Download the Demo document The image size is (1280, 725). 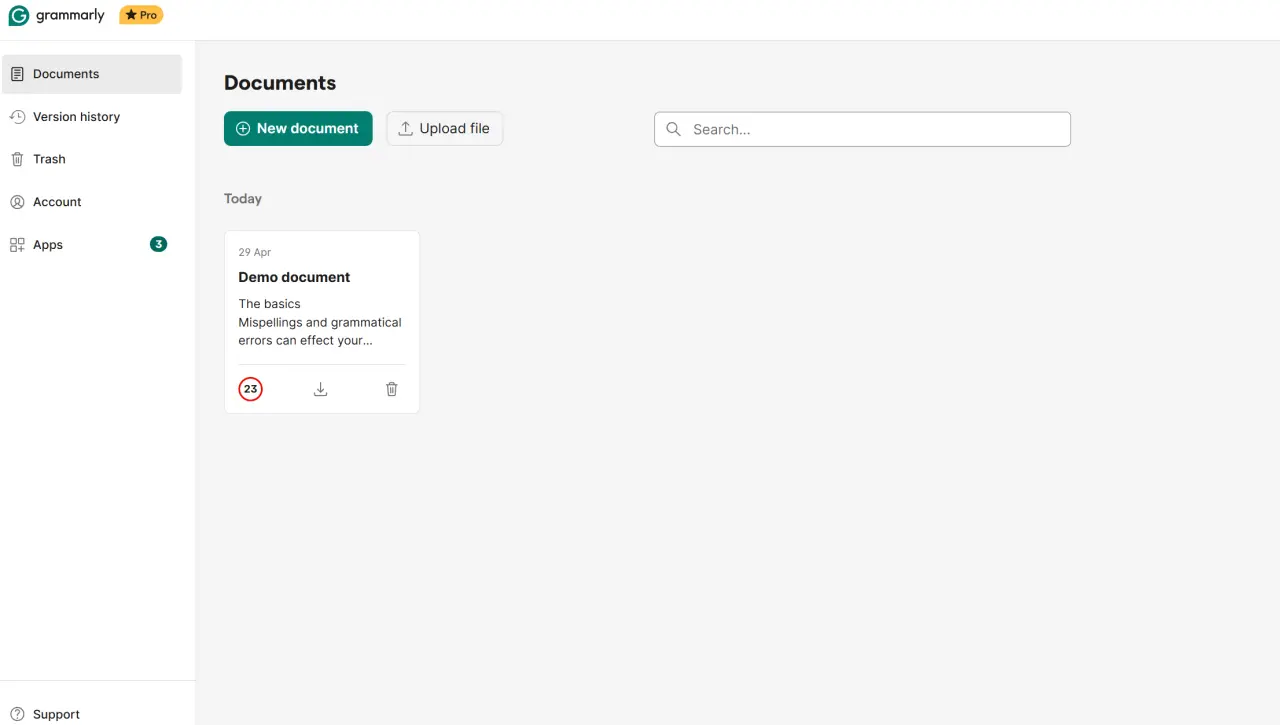coord(320,389)
